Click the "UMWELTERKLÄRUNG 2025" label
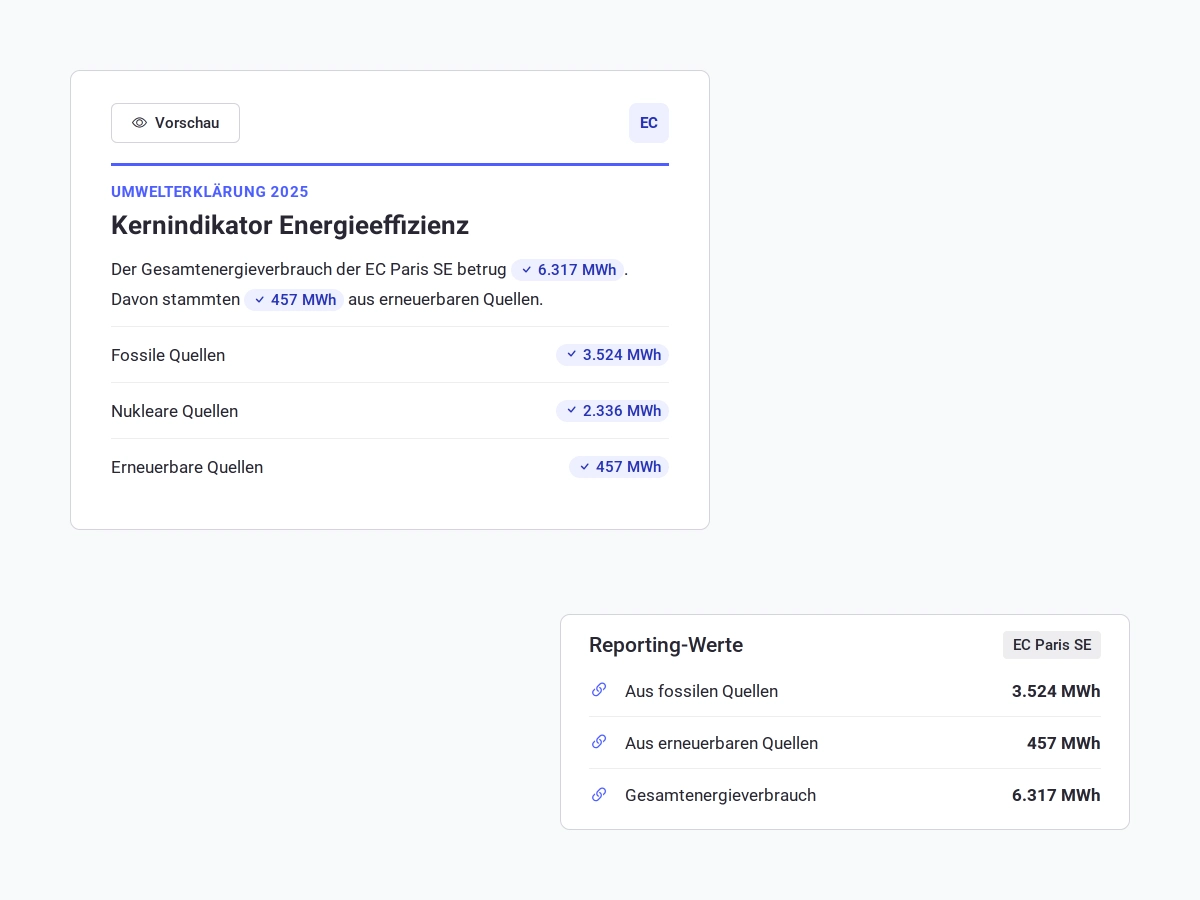This screenshot has width=1200, height=900. pos(210,192)
